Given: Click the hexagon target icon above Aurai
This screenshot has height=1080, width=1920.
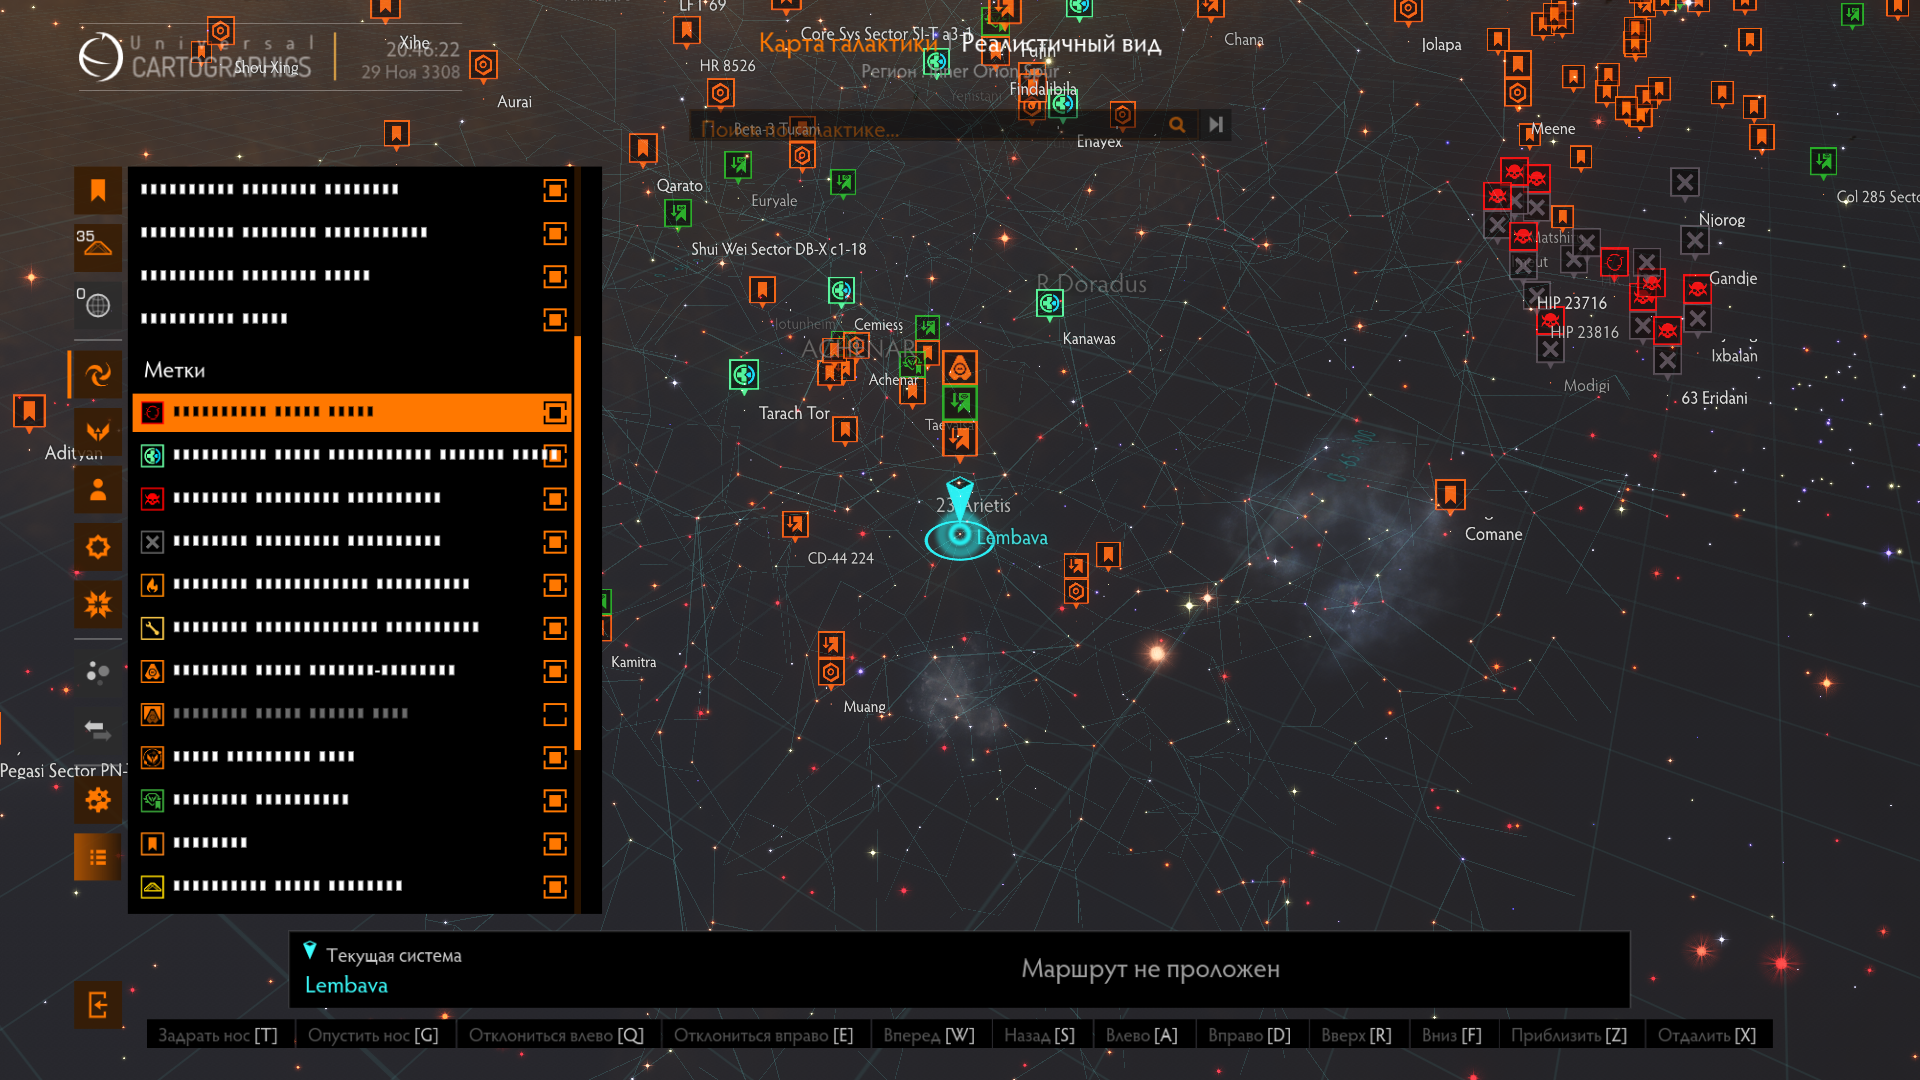Looking at the screenshot, I should (483, 66).
